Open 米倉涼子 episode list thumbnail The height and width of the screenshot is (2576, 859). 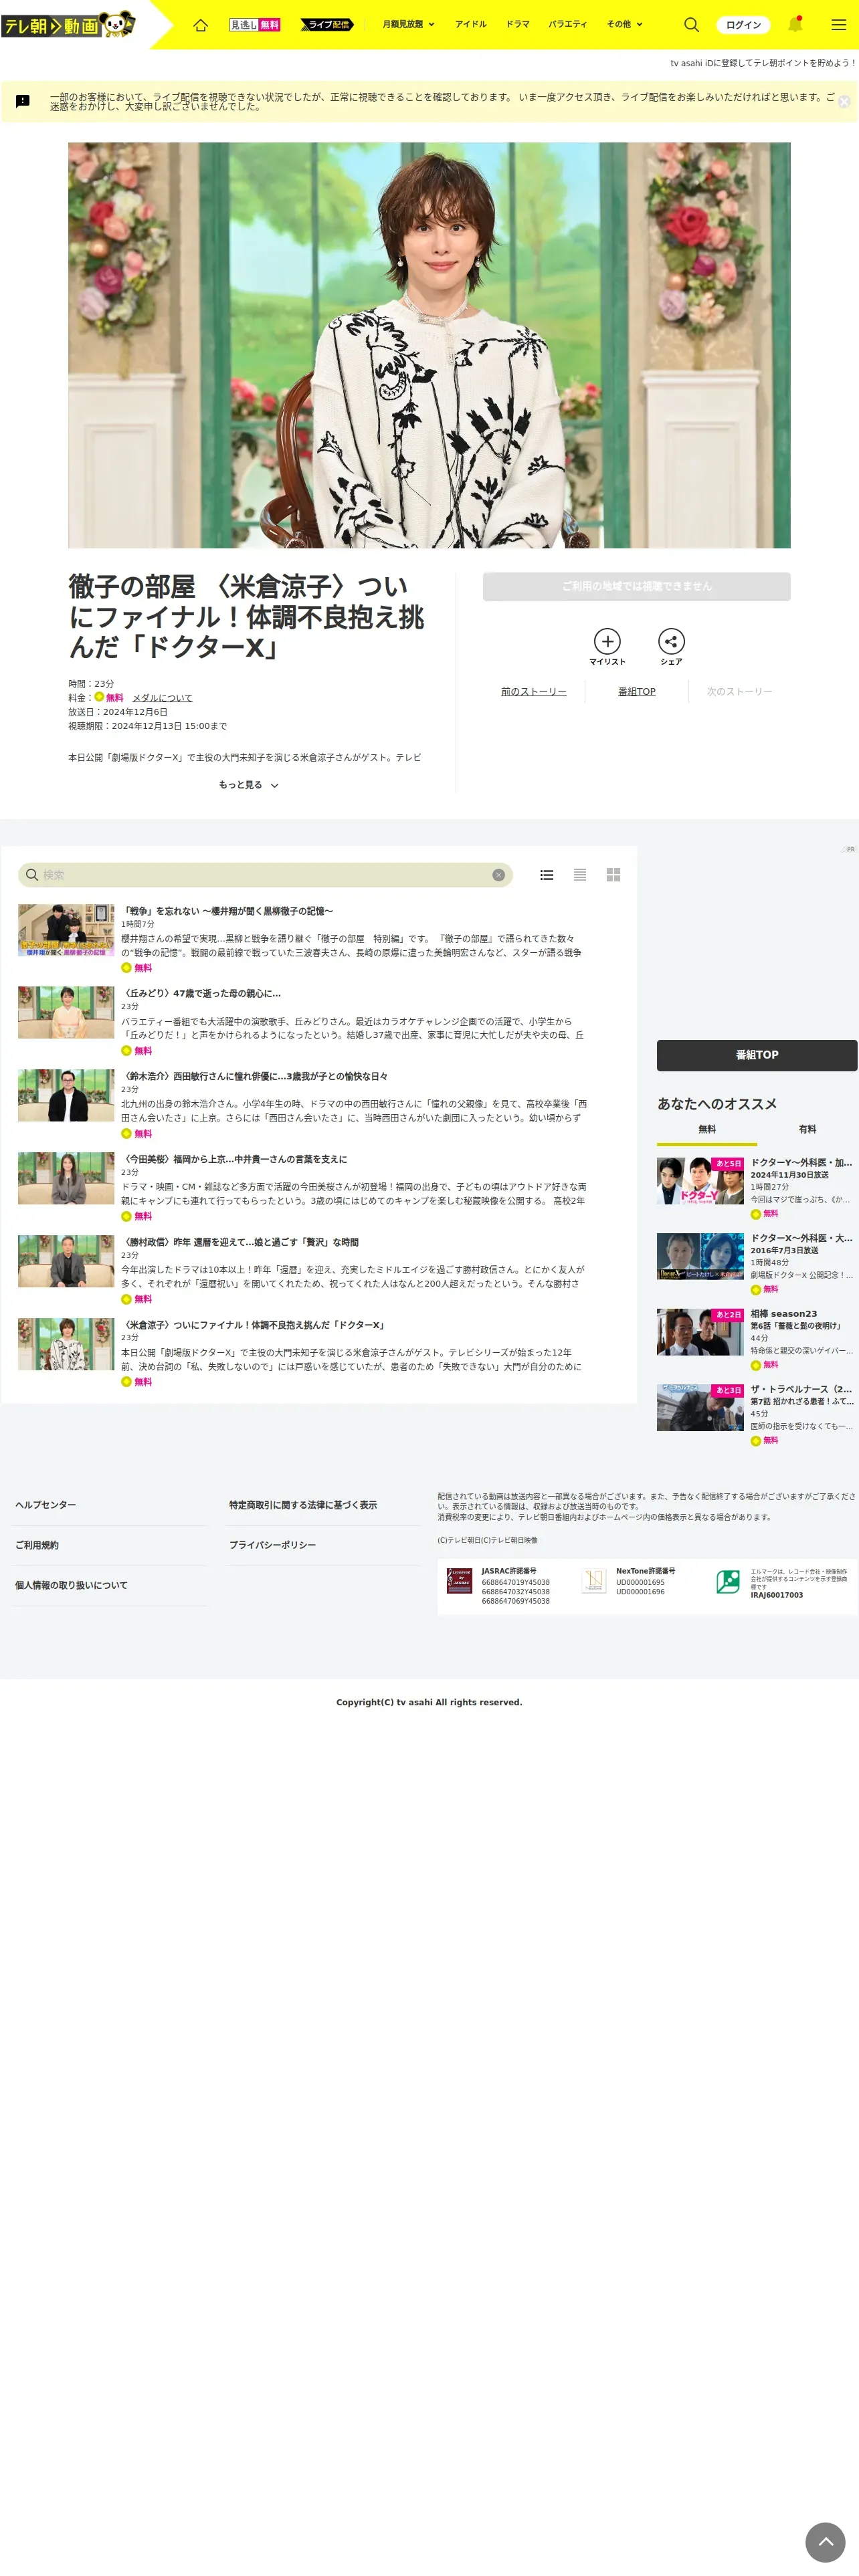pos(66,1345)
